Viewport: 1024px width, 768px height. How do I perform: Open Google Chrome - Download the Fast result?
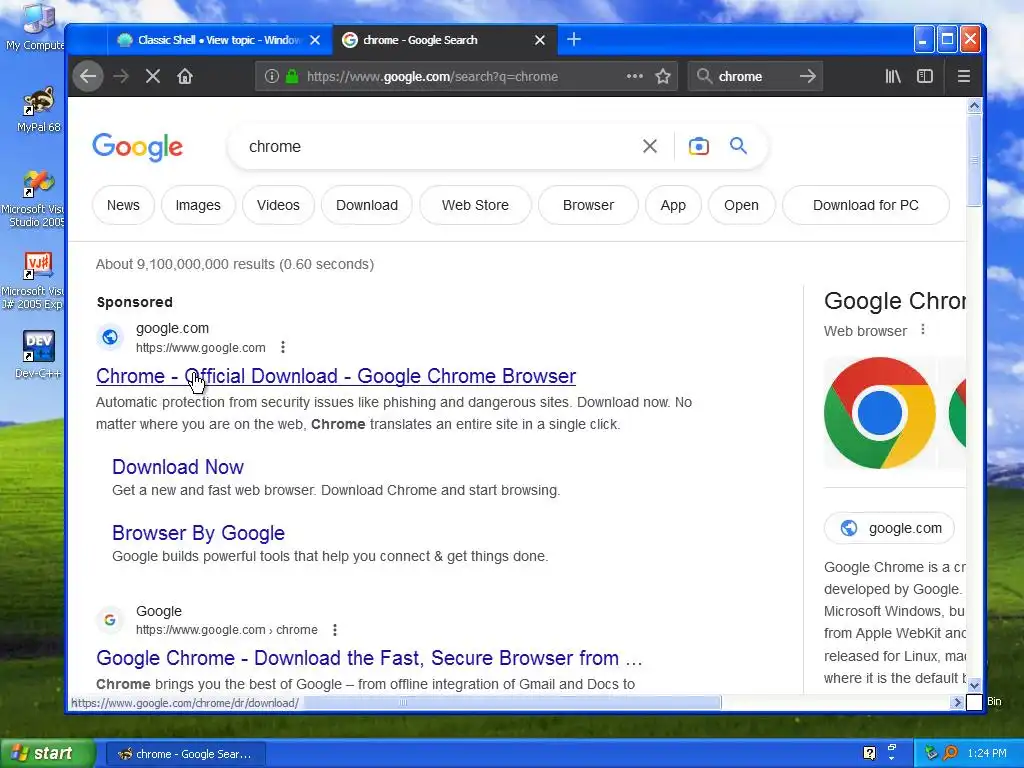click(x=369, y=658)
